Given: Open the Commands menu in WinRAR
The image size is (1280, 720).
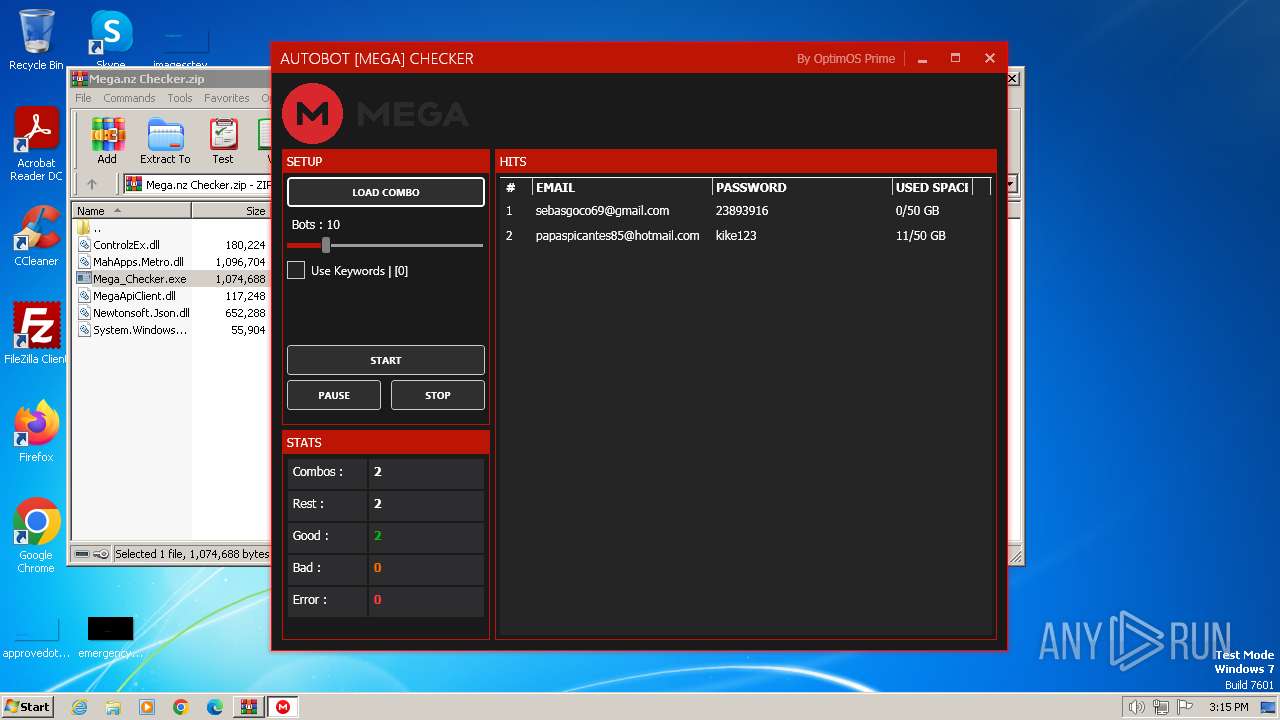Looking at the screenshot, I should 129,98.
